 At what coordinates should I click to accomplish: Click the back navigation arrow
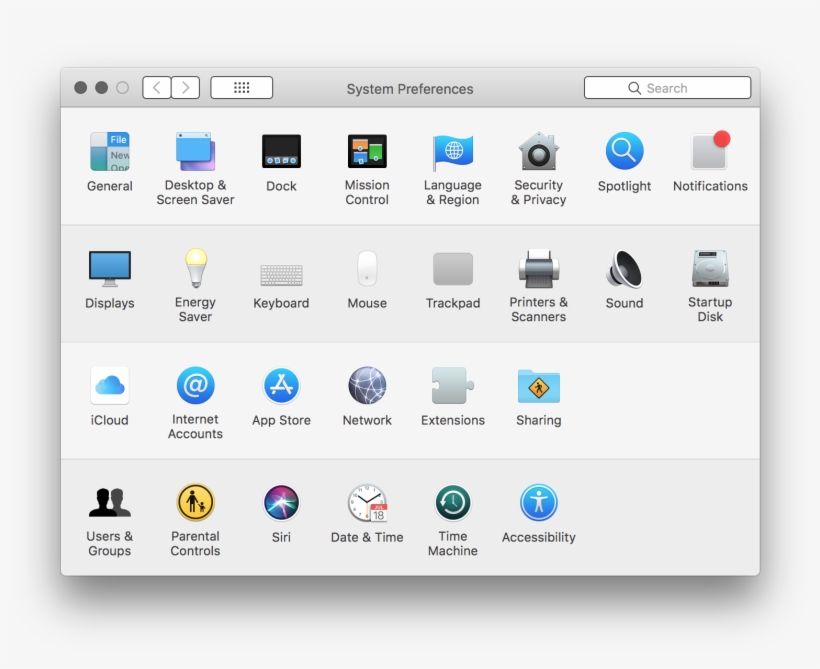pyautogui.click(x=157, y=87)
